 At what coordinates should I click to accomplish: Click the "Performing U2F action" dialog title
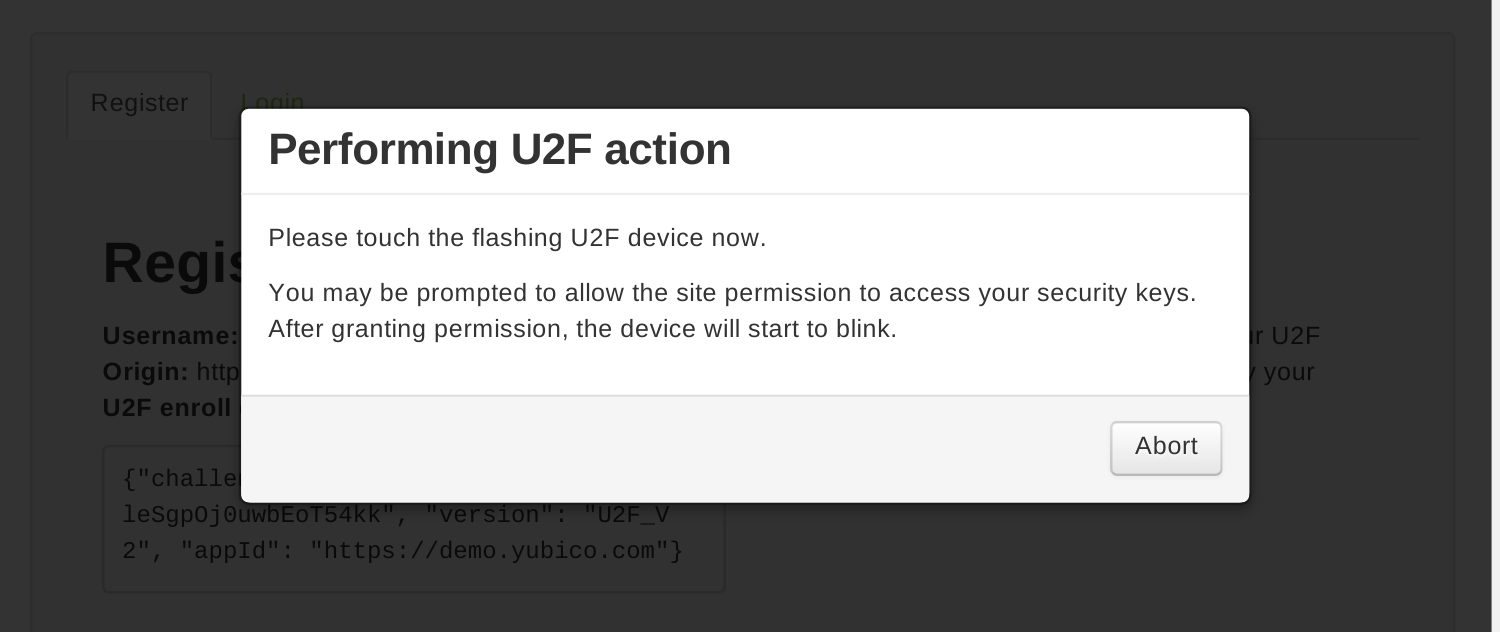point(499,150)
